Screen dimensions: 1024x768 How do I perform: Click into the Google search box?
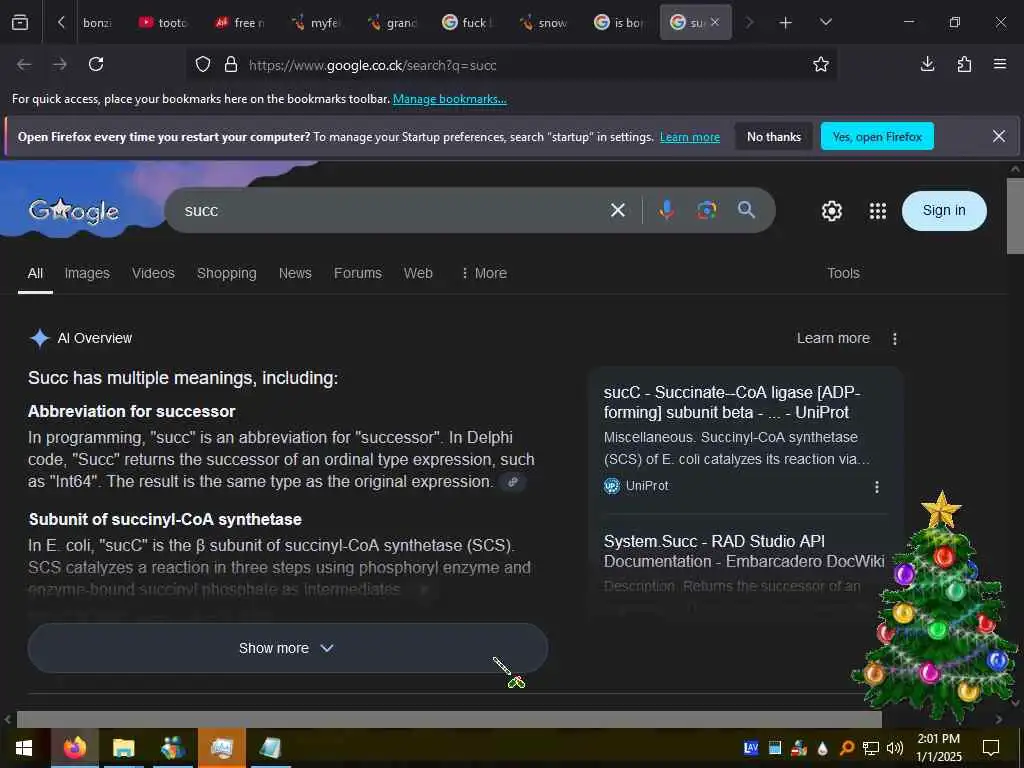tap(392, 210)
